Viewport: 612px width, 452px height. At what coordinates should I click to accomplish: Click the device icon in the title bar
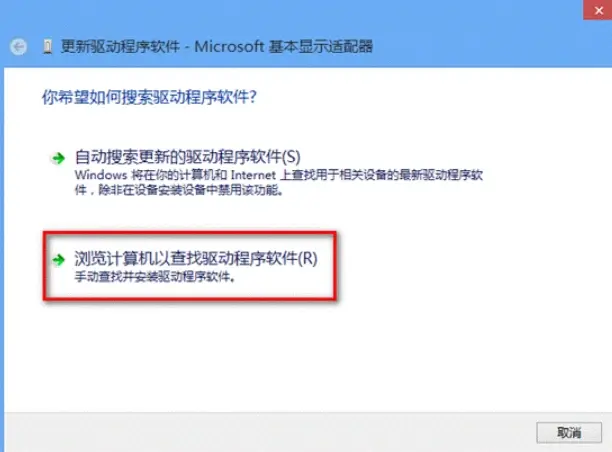[x=48, y=47]
